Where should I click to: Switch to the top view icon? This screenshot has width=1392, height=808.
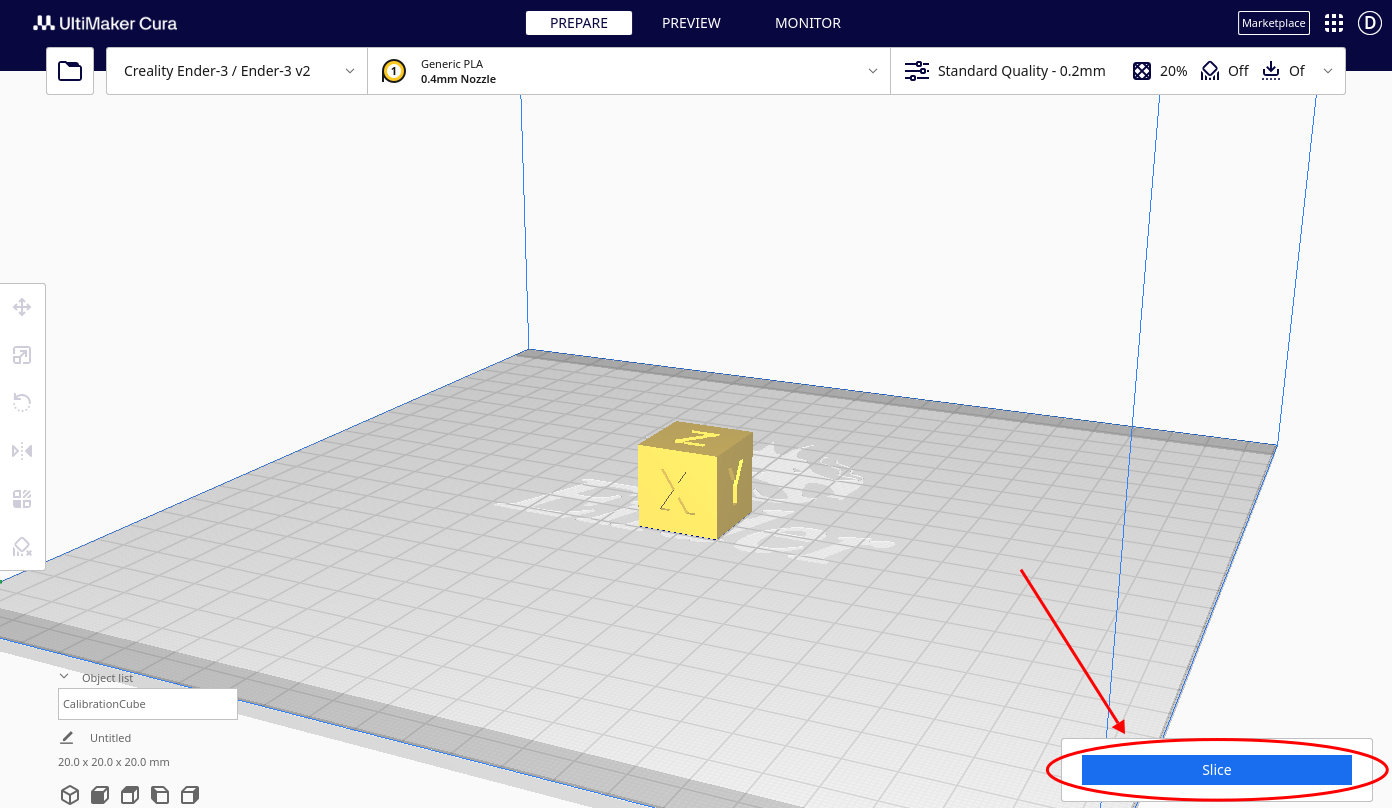[130, 795]
